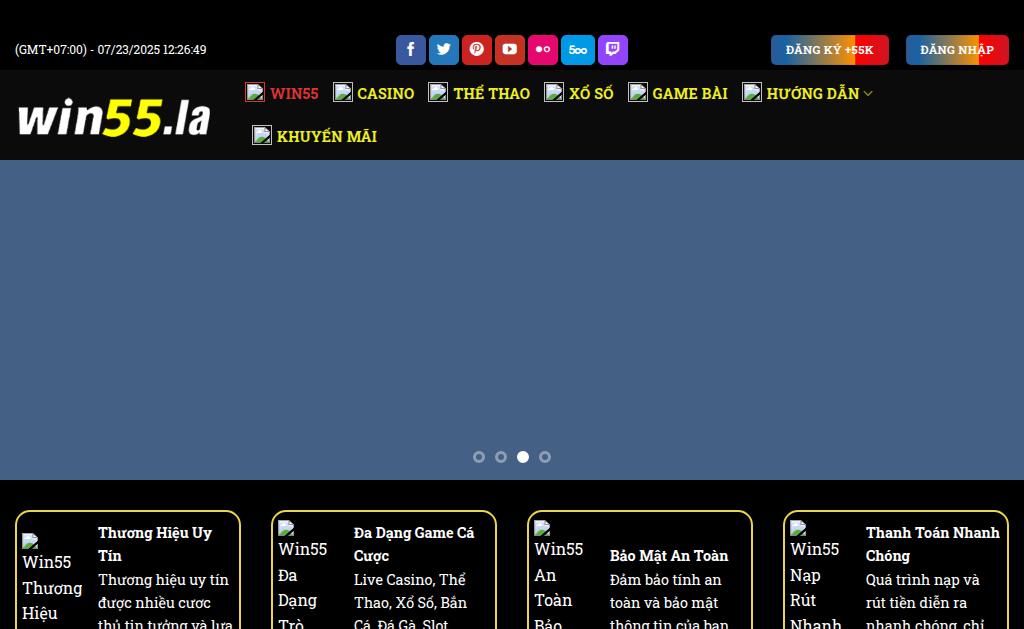Select the fourth slider pagination dot
The image size is (1024, 629).
[x=545, y=457]
